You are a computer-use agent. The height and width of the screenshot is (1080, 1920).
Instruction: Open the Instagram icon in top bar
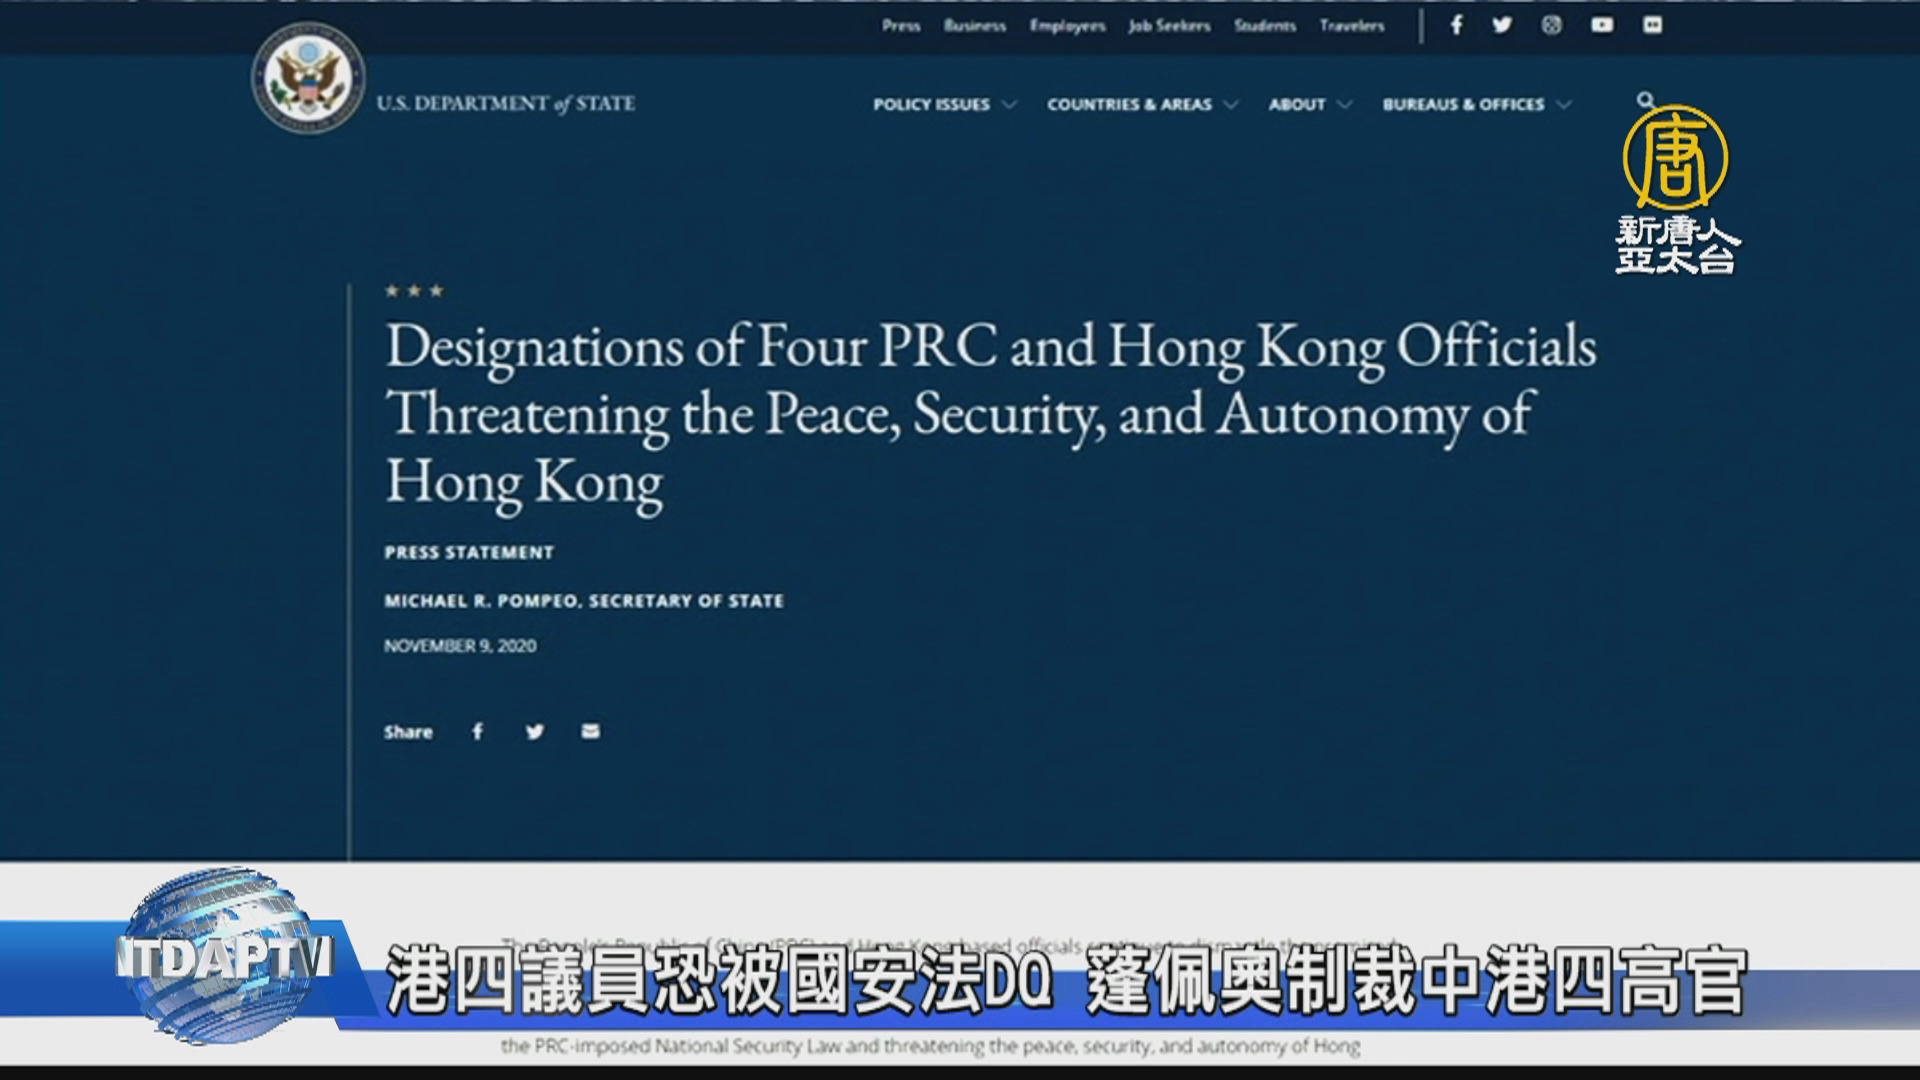point(1551,25)
